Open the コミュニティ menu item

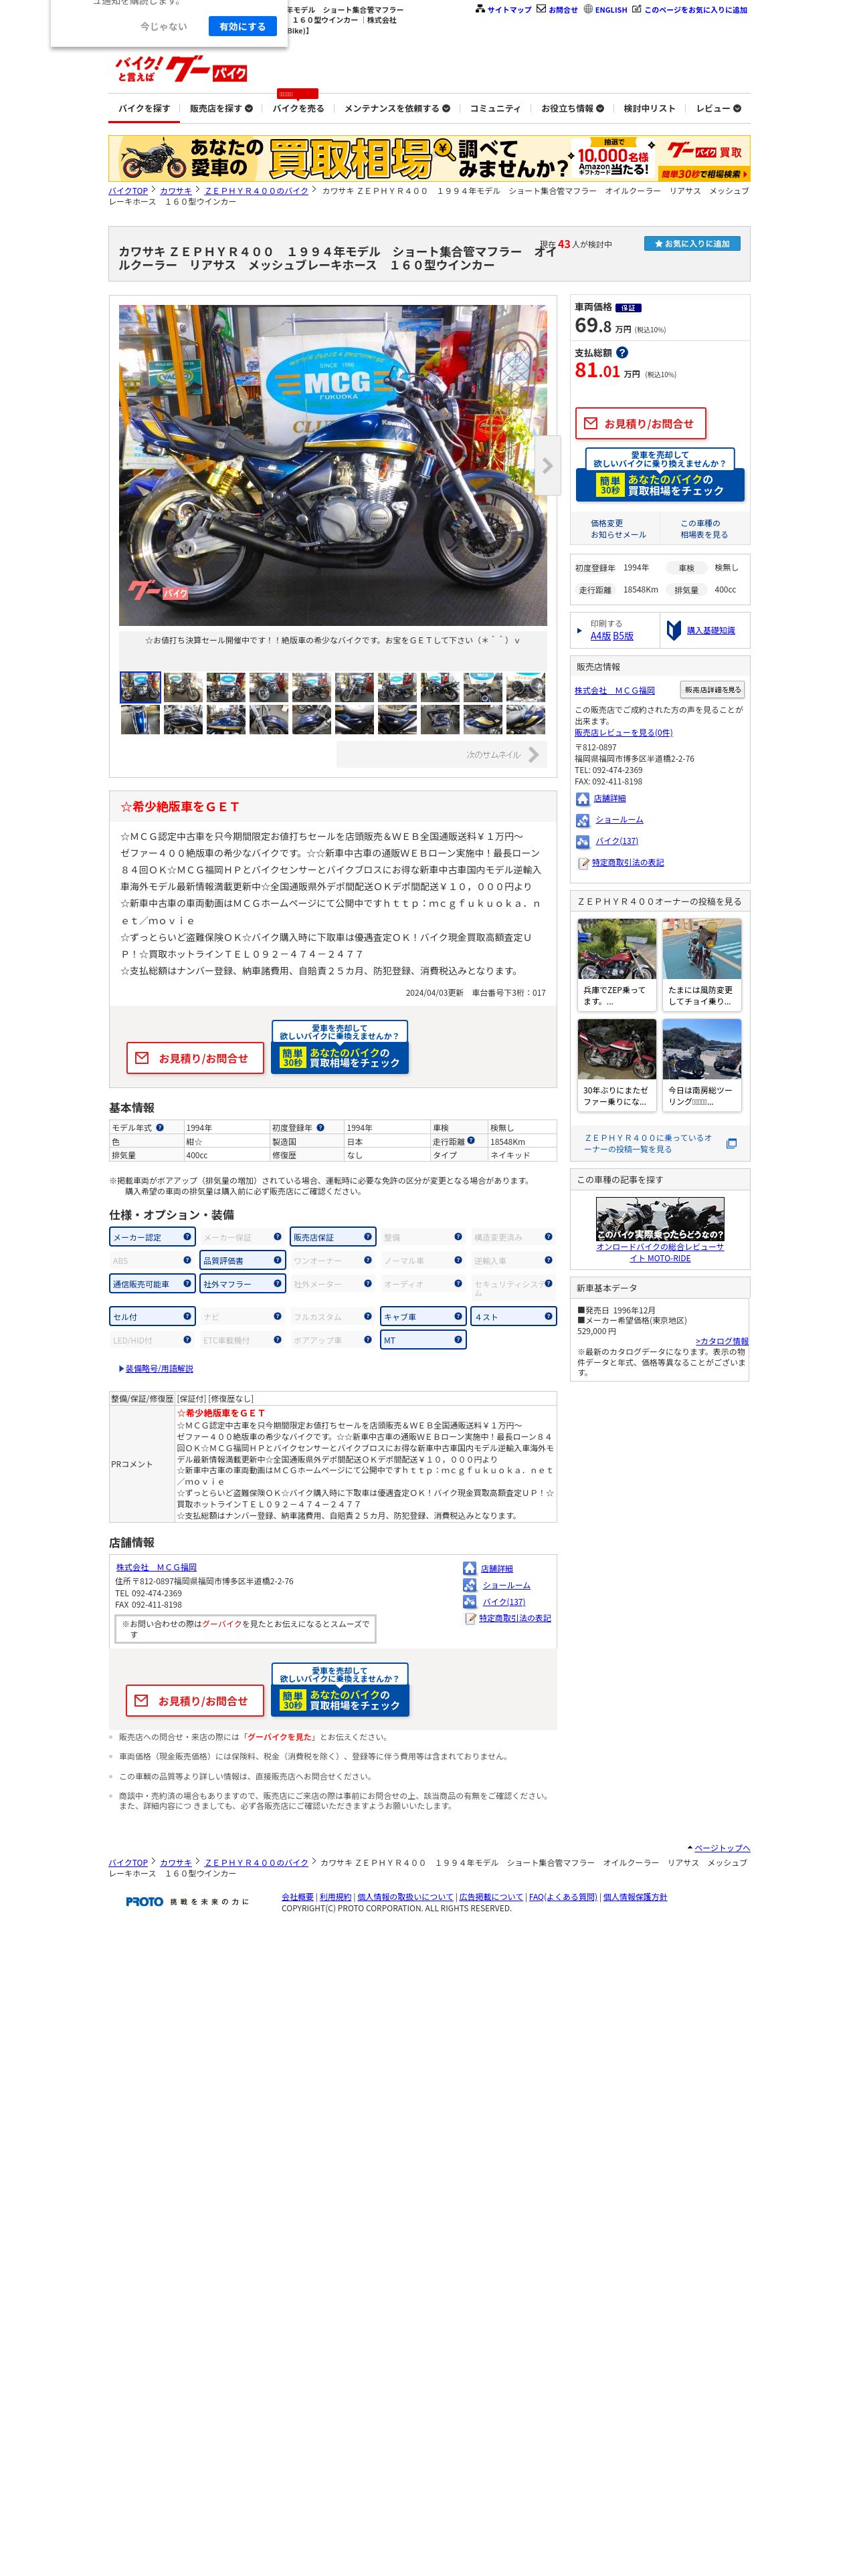tap(495, 108)
